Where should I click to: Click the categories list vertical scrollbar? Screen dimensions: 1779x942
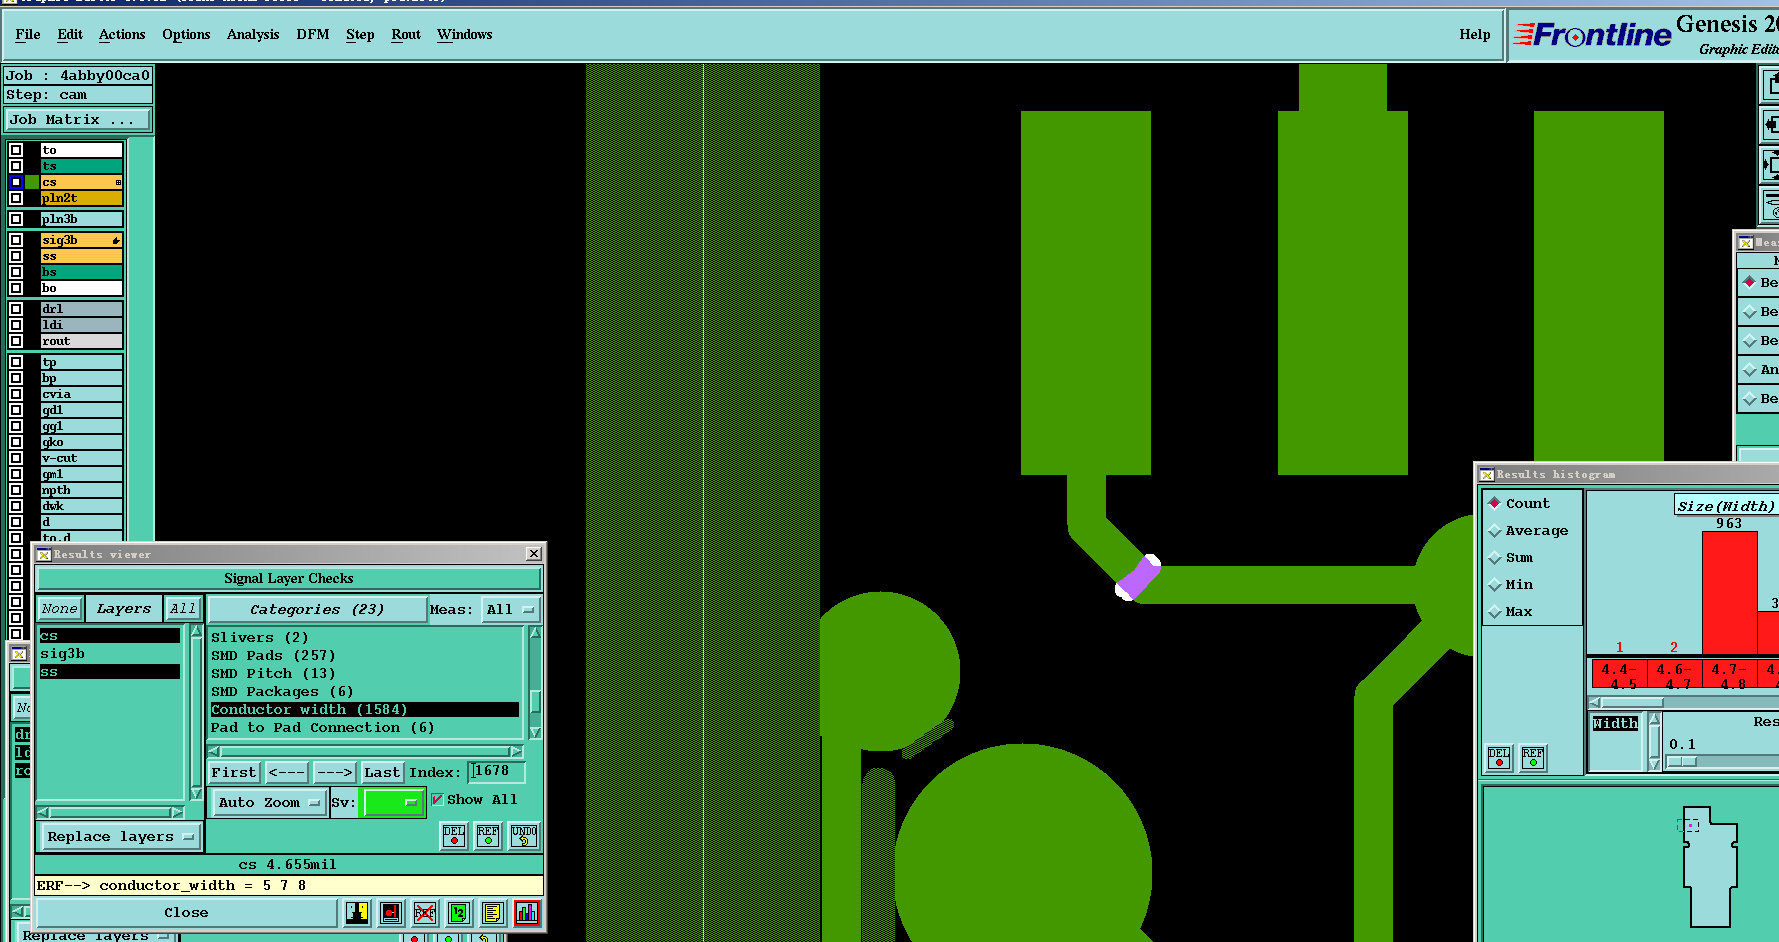(x=535, y=682)
